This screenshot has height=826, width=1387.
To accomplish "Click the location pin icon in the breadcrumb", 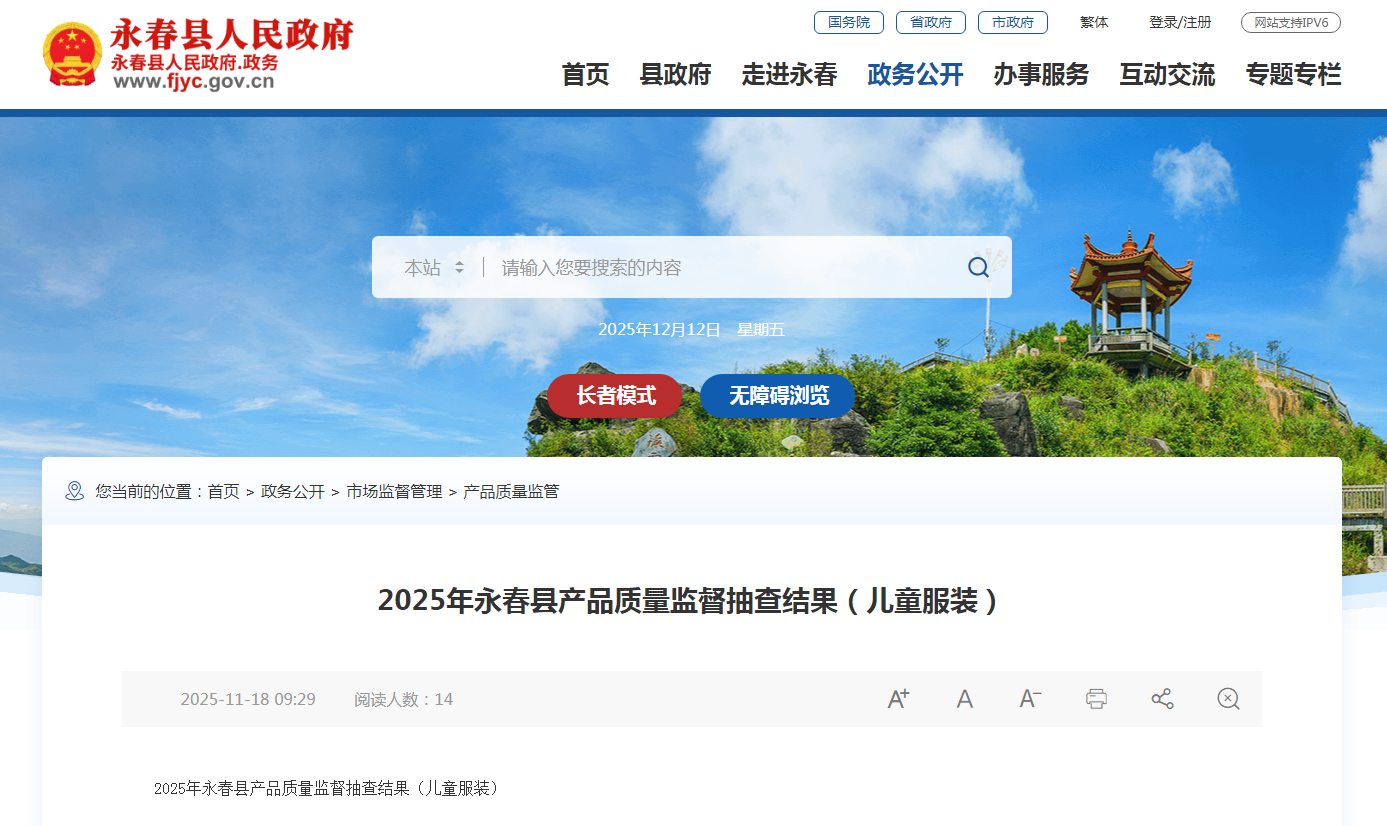I will pos(74,491).
